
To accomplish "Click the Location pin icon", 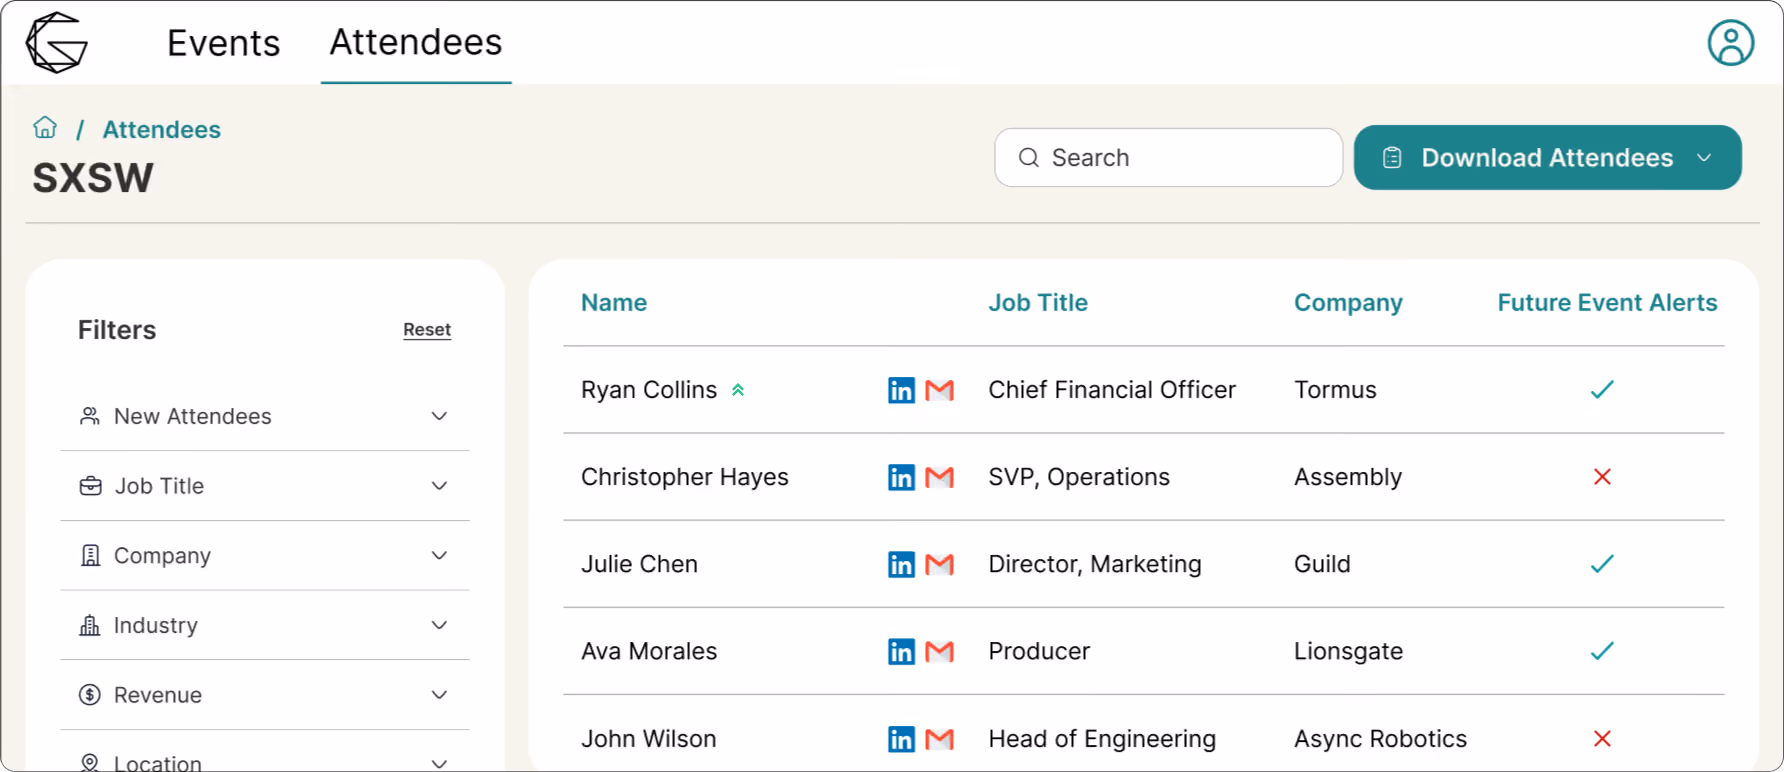I will point(90,763).
